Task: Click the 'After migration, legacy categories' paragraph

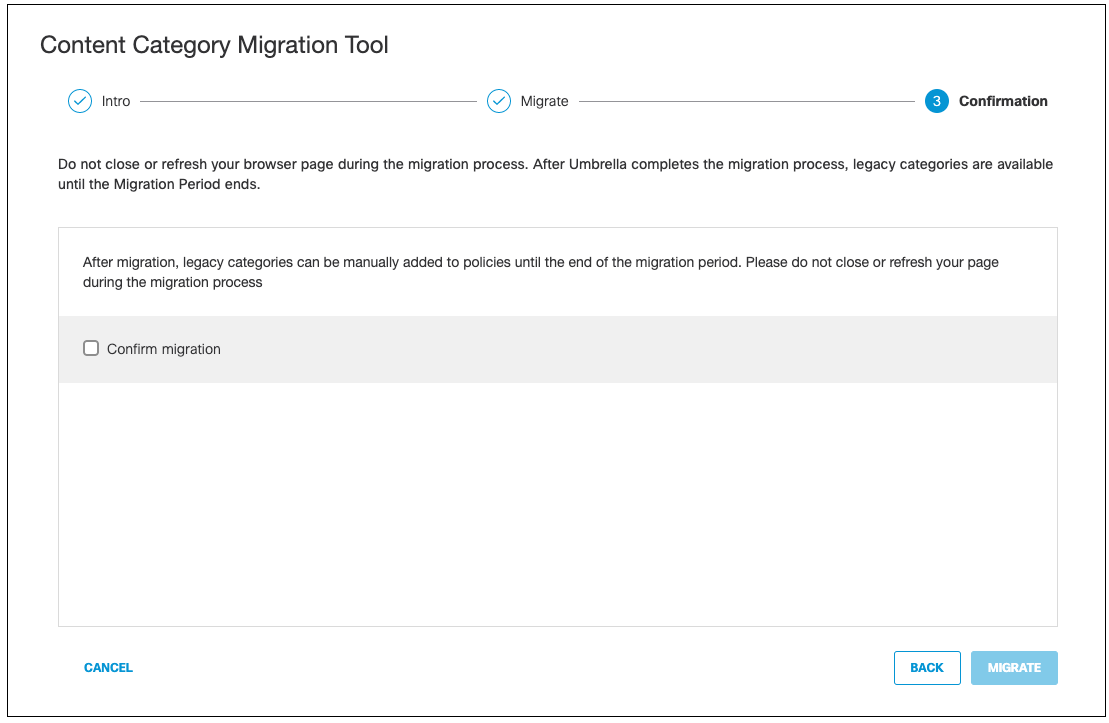Action: [540, 272]
